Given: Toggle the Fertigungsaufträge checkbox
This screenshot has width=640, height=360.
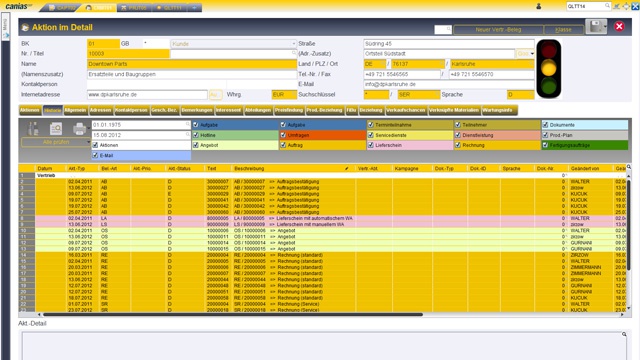Looking at the screenshot, I should [545, 145].
